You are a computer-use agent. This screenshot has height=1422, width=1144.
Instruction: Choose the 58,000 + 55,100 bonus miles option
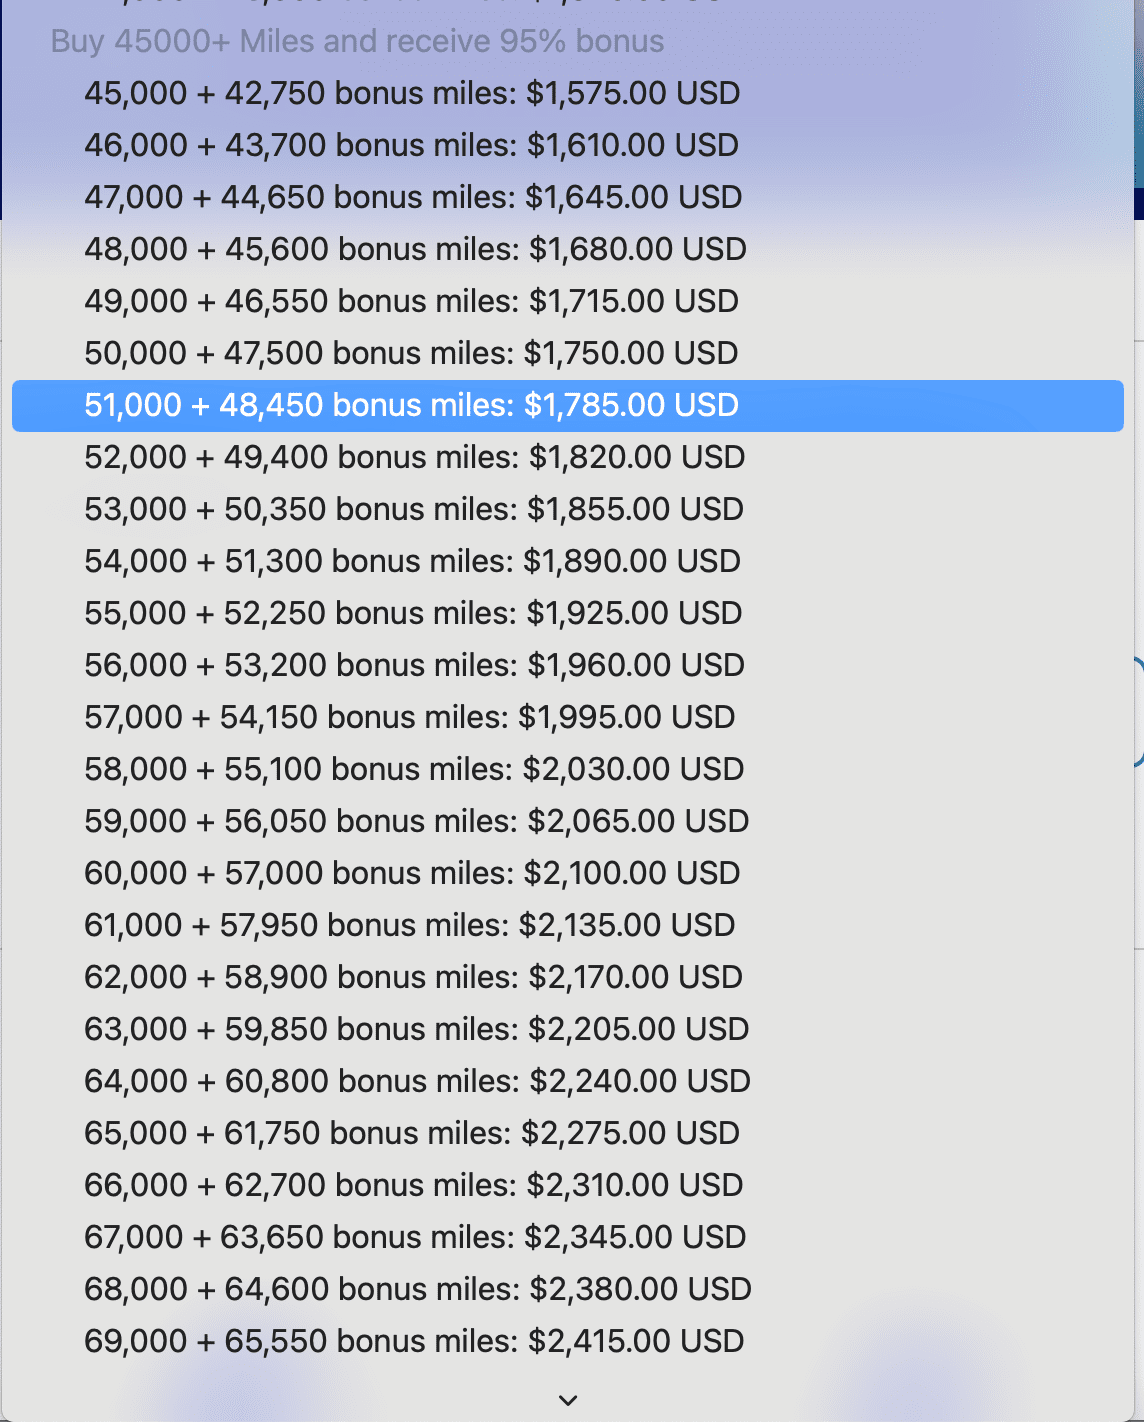414,769
